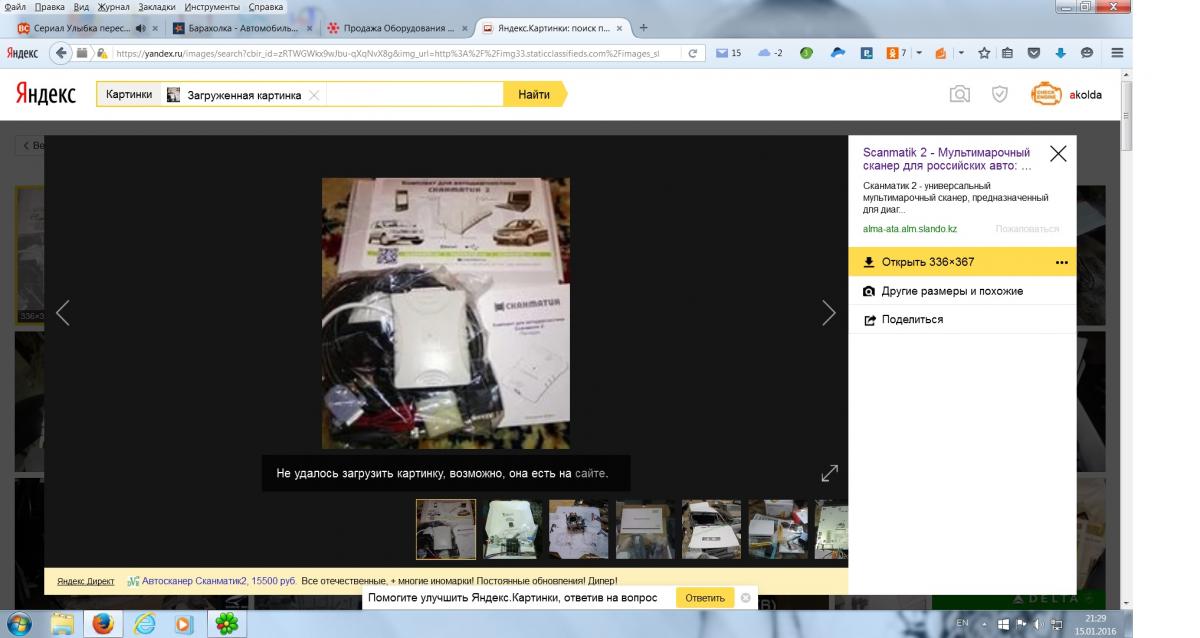This screenshot has height=638, width=1200.
Task: Click Поделиться share option
Action: 962,320
